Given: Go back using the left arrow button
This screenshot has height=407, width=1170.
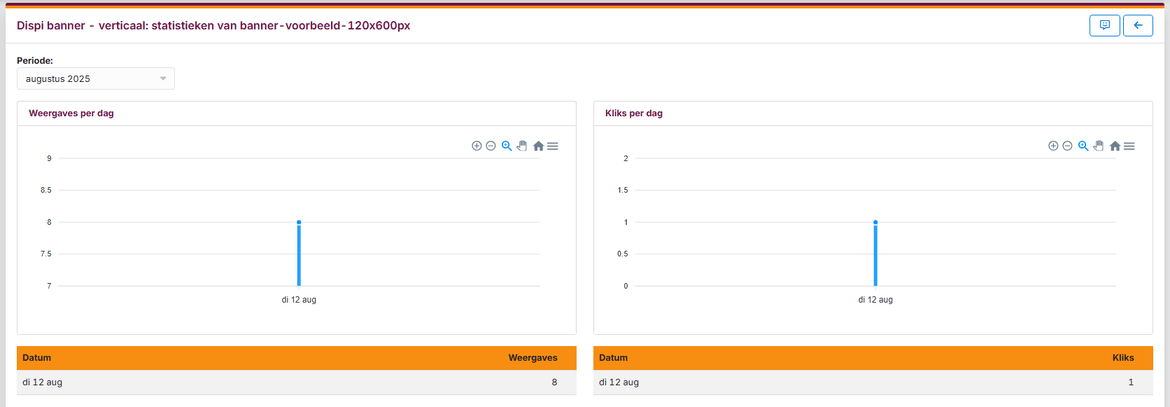Looking at the screenshot, I should coord(1138,26).
